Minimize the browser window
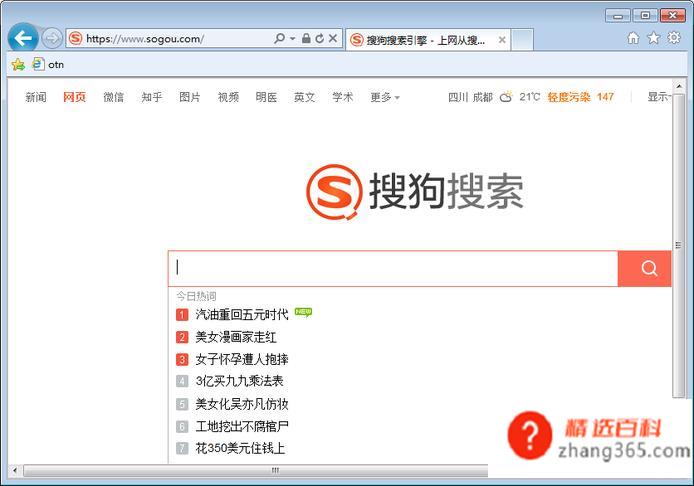This screenshot has height=486, width=694. (x=618, y=16)
